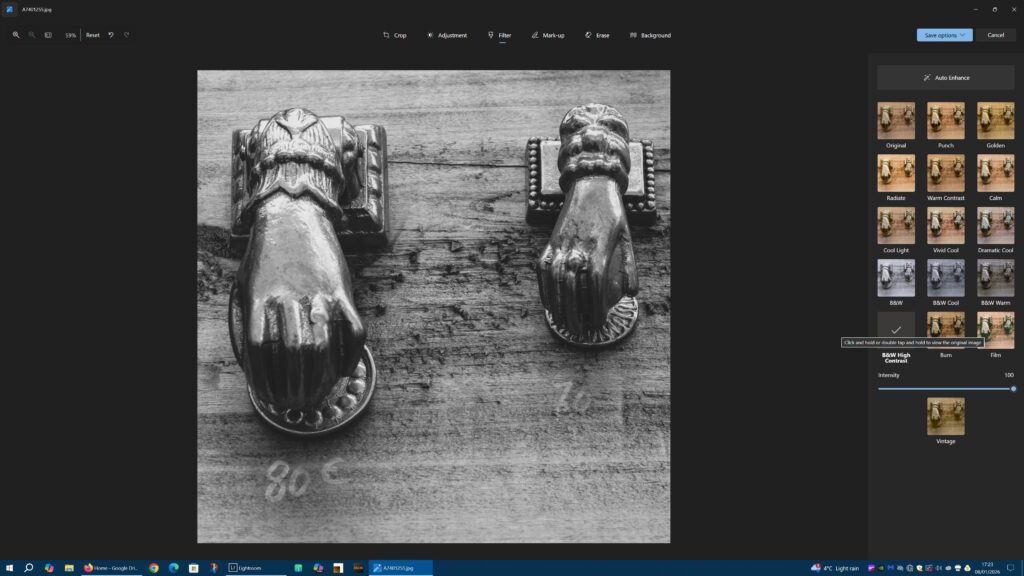The image size is (1024, 576).
Task: Expand the Save options dropdown
Action: pyautogui.click(x=944, y=35)
